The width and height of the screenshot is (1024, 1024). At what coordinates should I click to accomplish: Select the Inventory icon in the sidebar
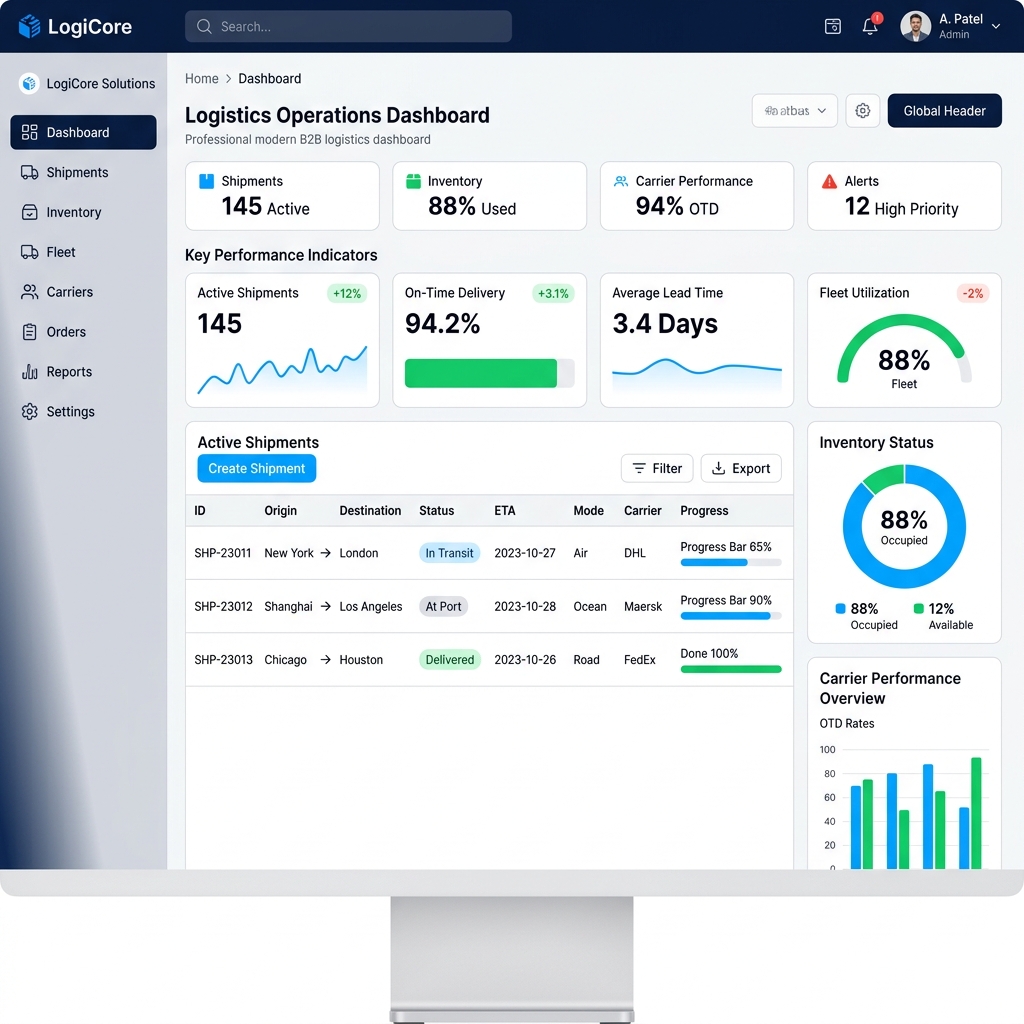click(x=27, y=212)
